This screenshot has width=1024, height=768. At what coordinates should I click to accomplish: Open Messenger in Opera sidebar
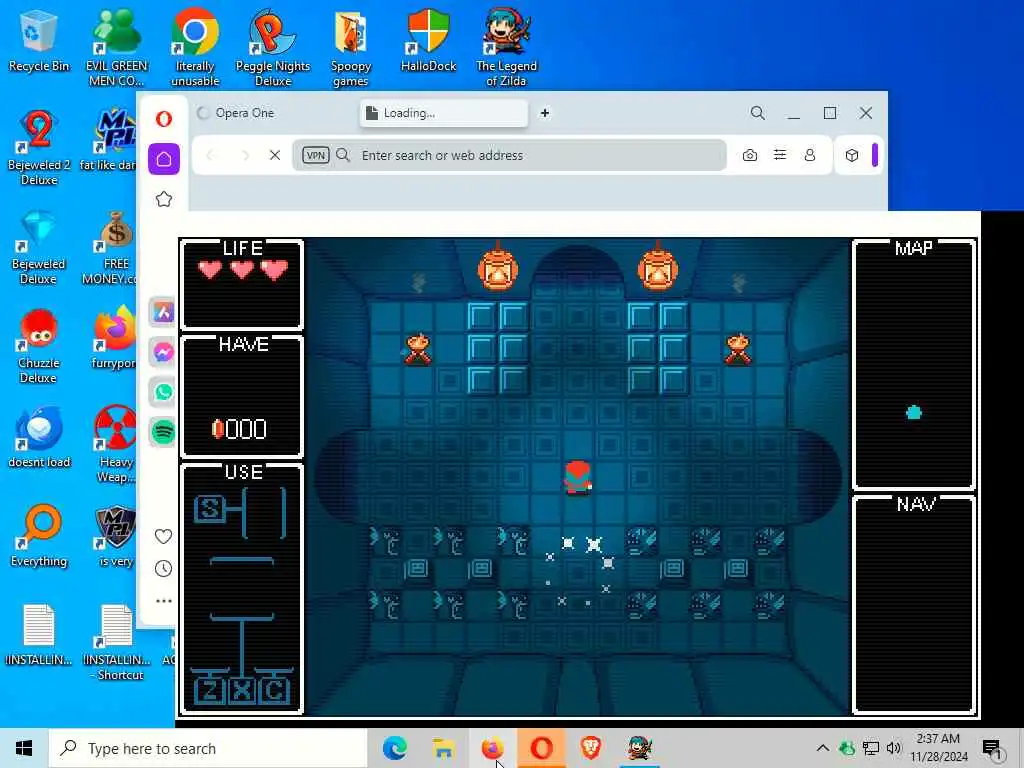pyautogui.click(x=163, y=352)
